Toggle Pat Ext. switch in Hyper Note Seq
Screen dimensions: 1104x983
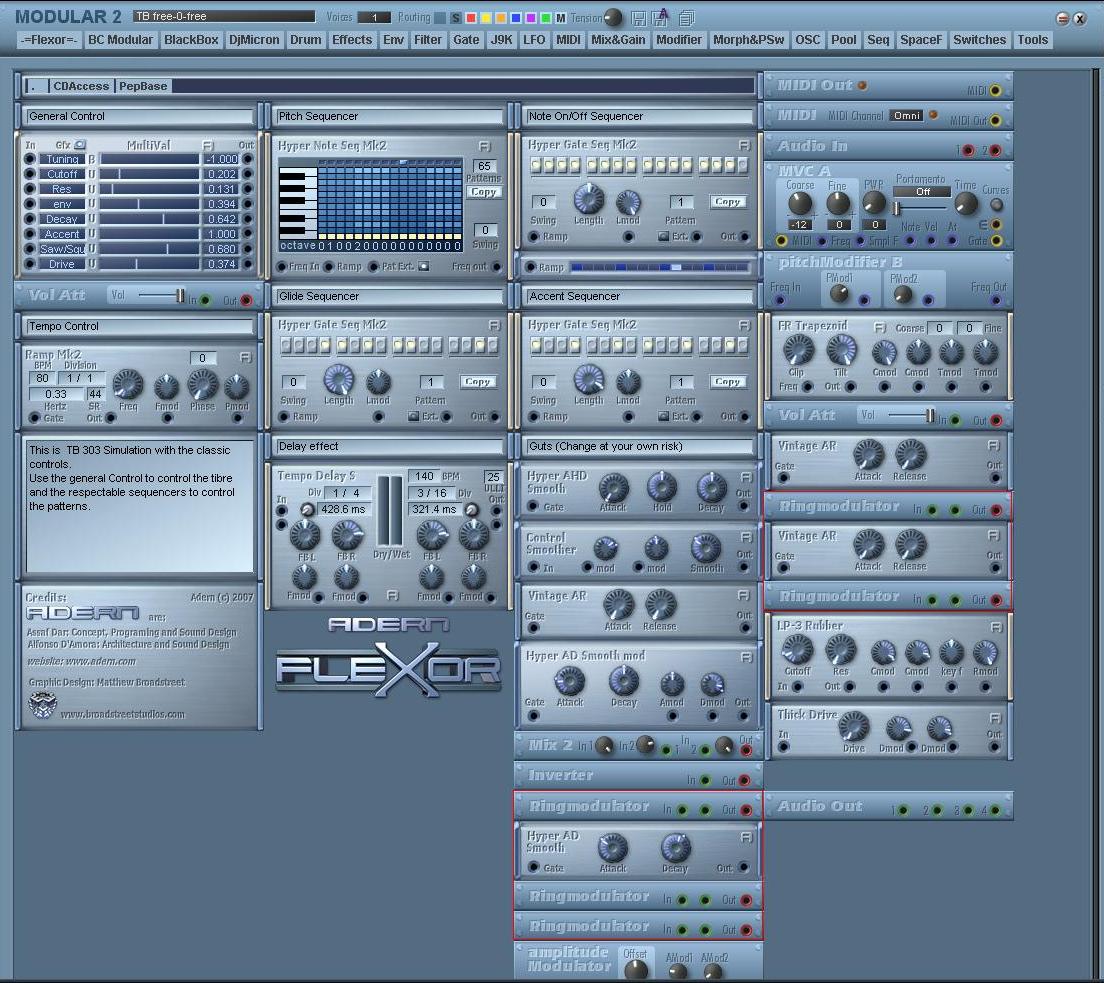tap(423, 267)
